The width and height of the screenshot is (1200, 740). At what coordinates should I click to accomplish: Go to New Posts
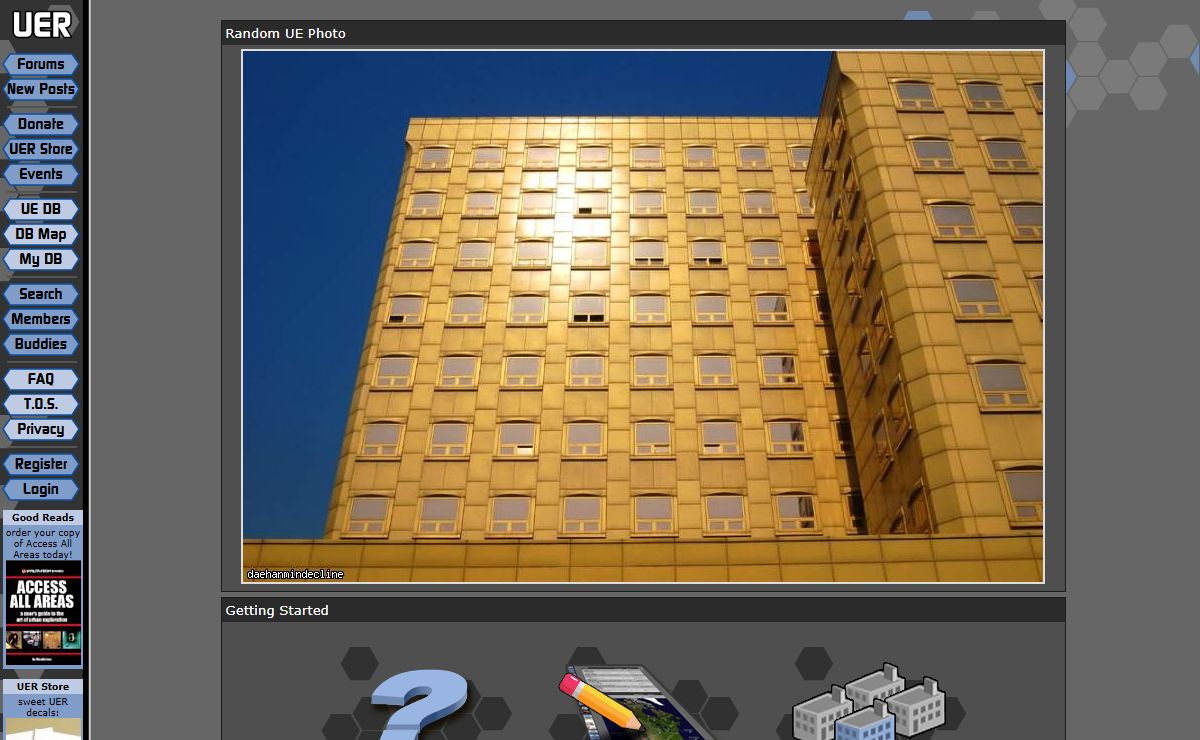(x=41, y=89)
